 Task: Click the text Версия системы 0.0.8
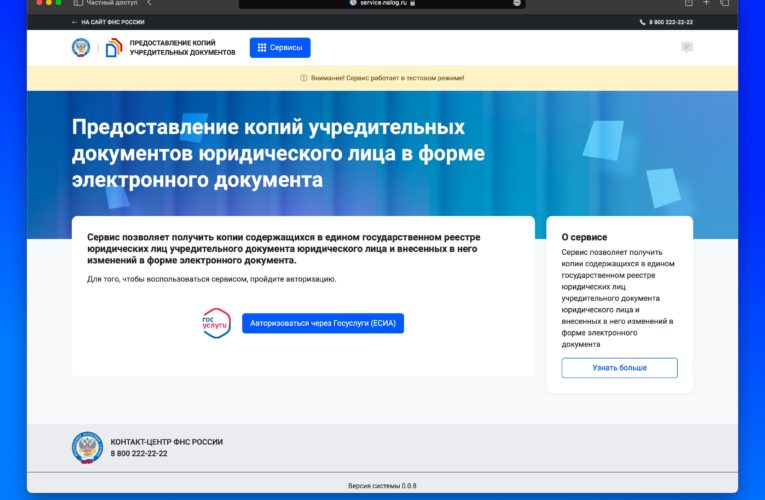coord(382,486)
